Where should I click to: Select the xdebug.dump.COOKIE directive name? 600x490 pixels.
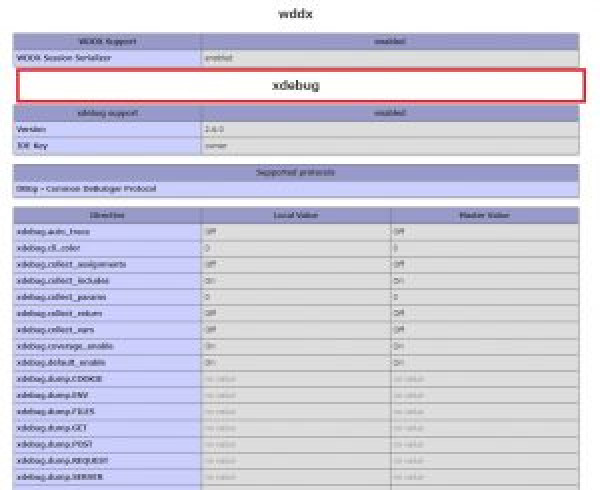59,379
